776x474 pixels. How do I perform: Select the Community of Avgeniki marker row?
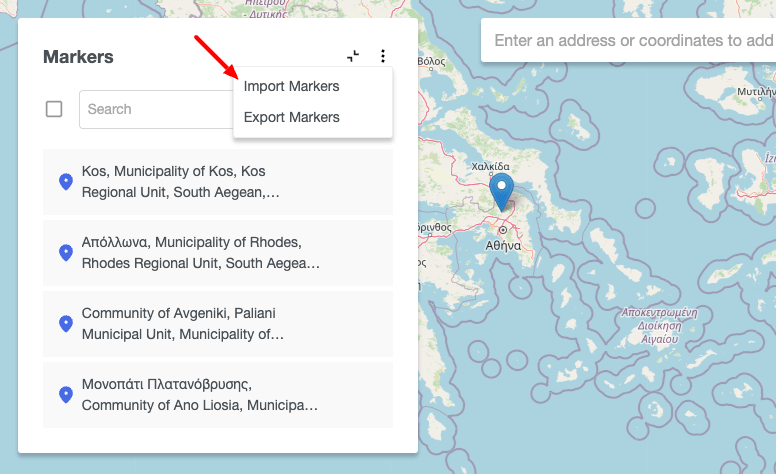(x=218, y=324)
